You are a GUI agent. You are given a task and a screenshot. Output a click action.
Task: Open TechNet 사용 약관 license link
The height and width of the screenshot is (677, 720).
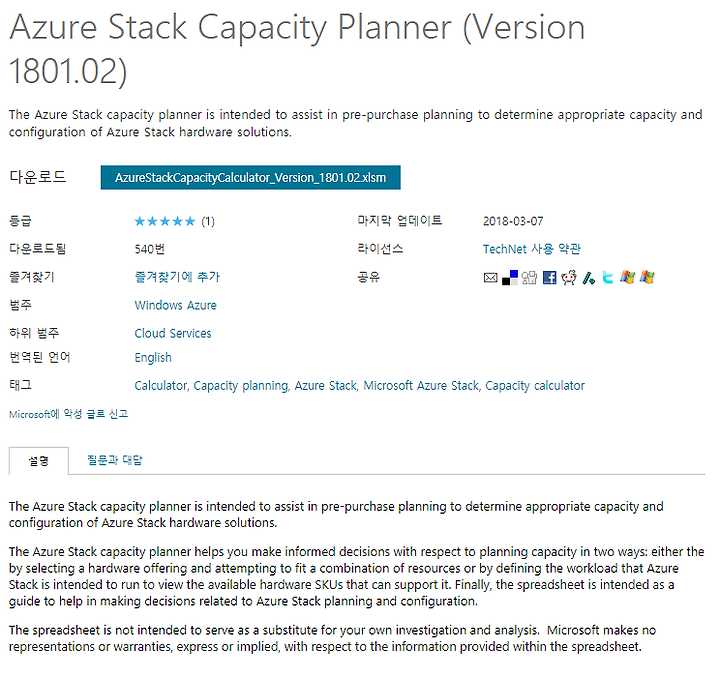click(531, 249)
